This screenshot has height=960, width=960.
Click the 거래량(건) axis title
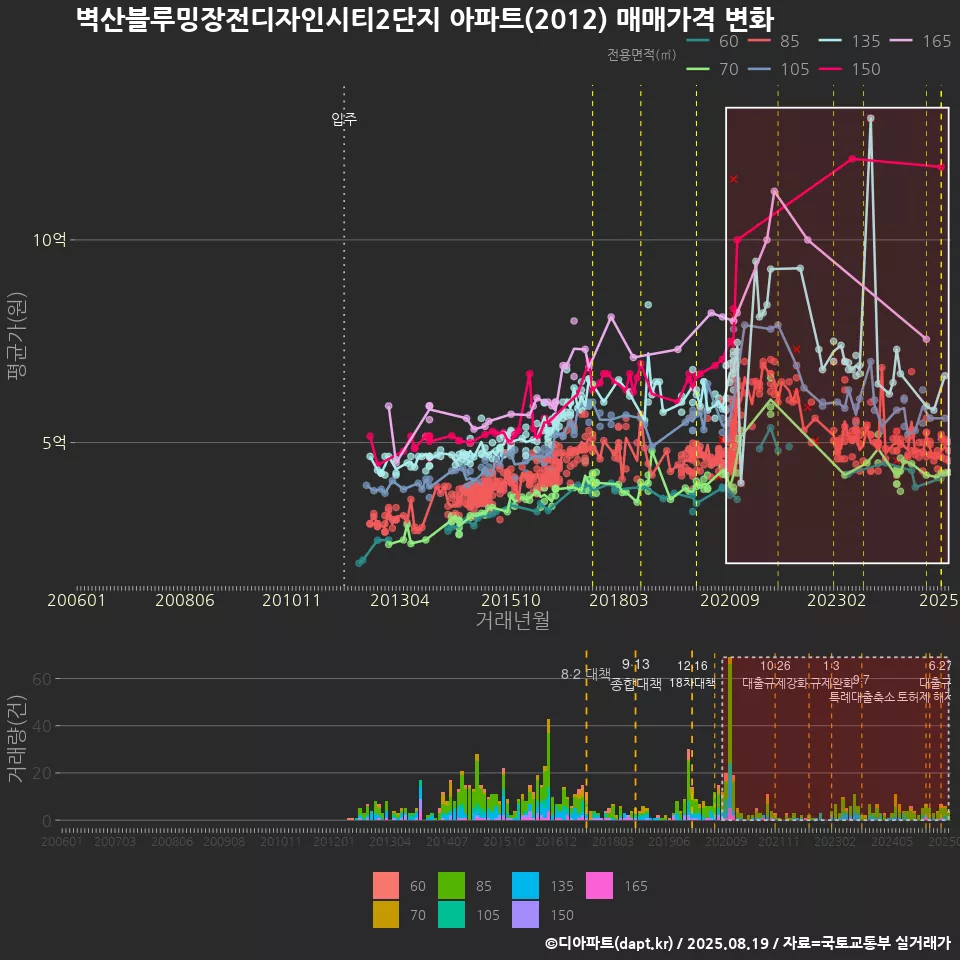pos(15,738)
